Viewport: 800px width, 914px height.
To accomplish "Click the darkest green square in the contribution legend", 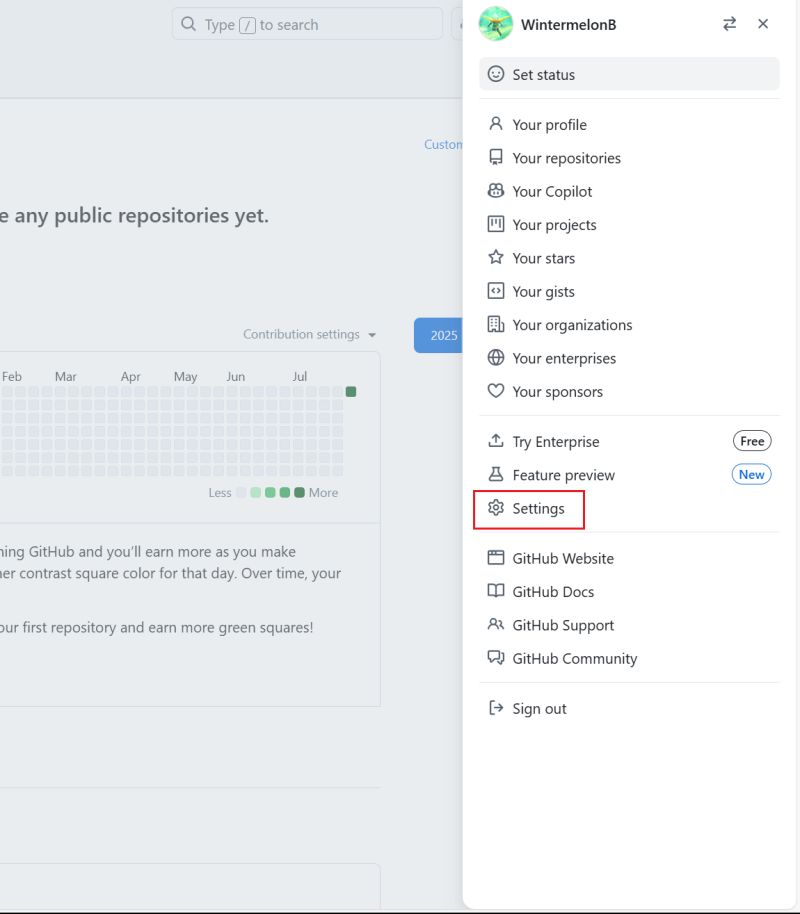I will 298,492.
